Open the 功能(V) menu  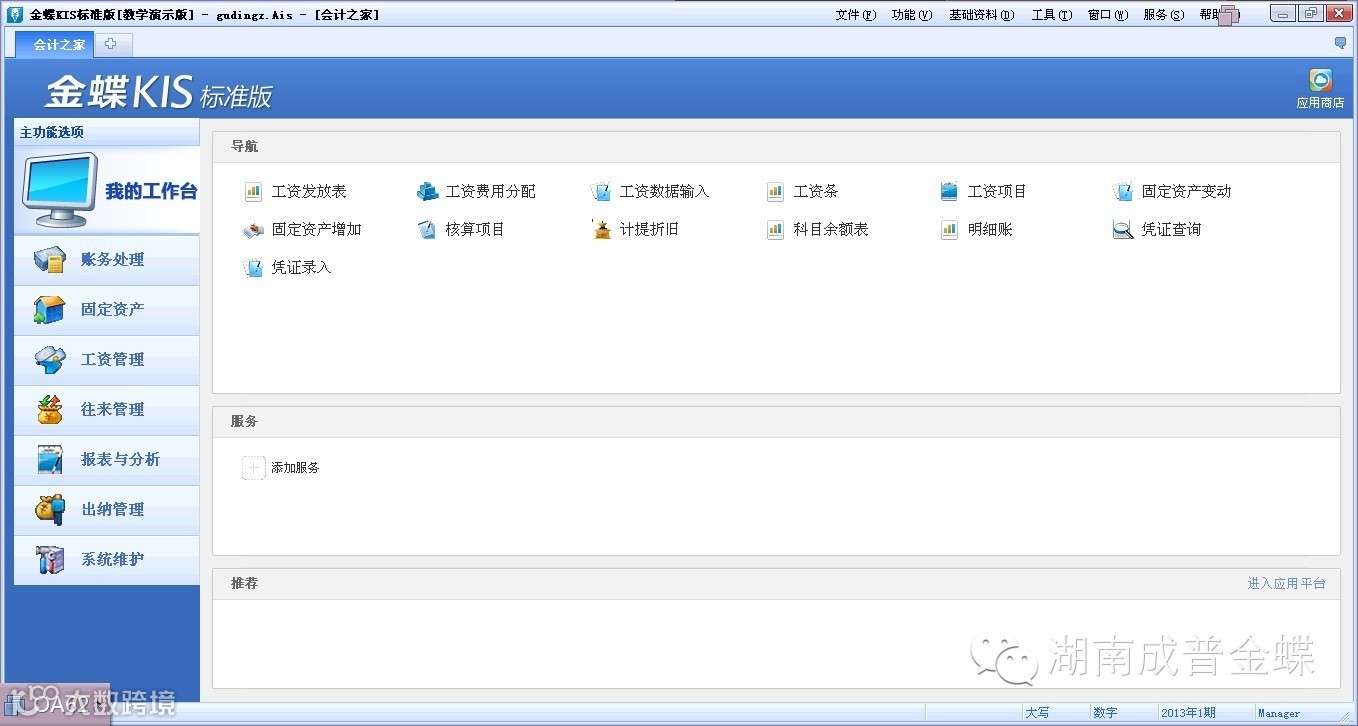pos(911,15)
